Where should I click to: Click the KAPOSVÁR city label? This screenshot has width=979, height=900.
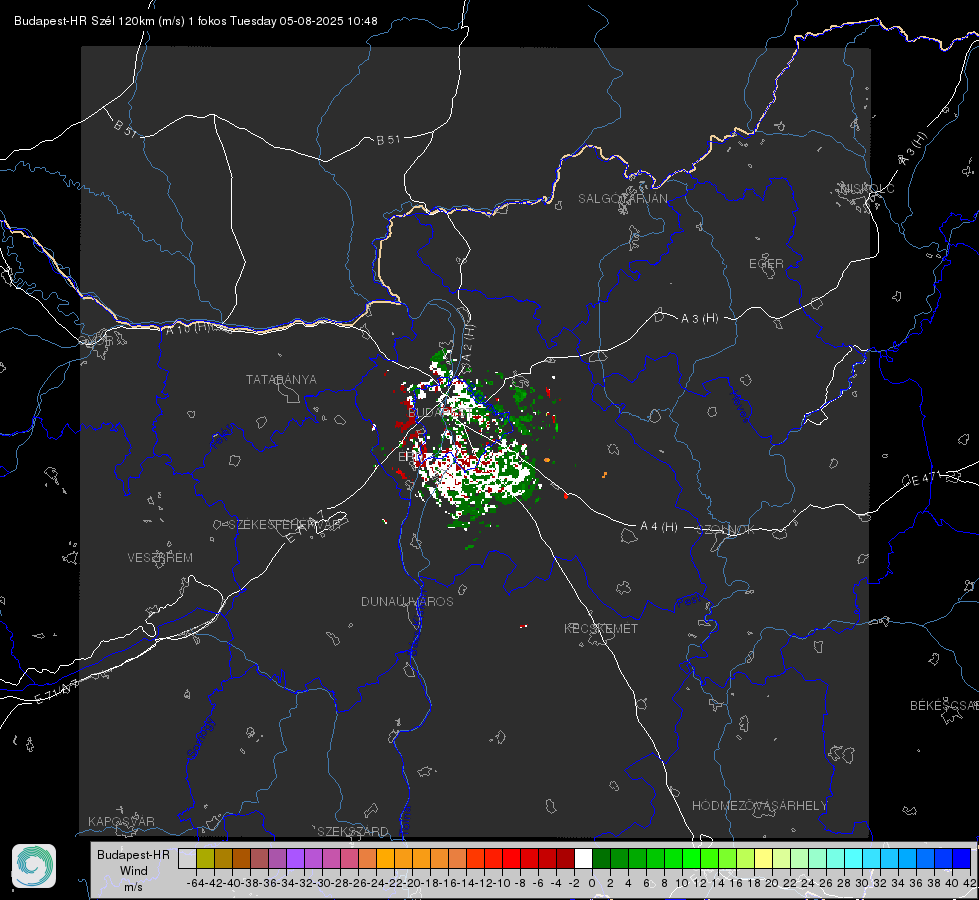pos(121,821)
